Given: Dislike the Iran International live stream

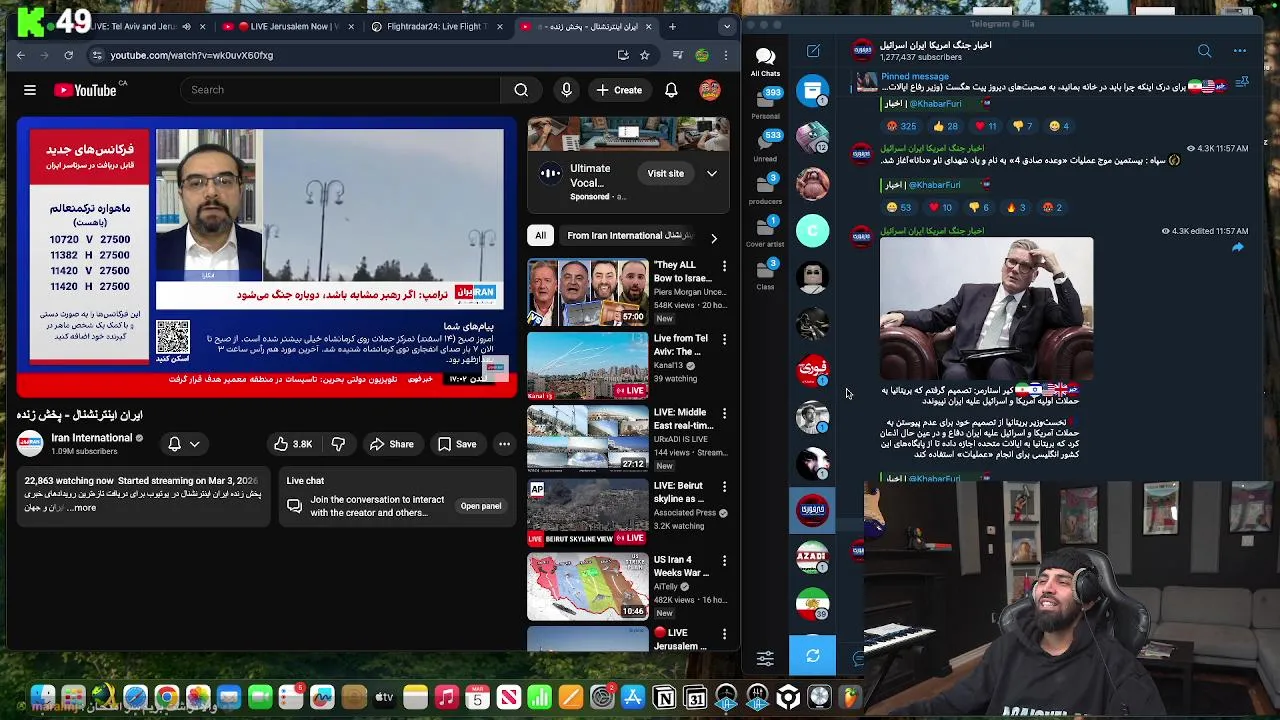Looking at the screenshot, I should (x=338, y=444).
